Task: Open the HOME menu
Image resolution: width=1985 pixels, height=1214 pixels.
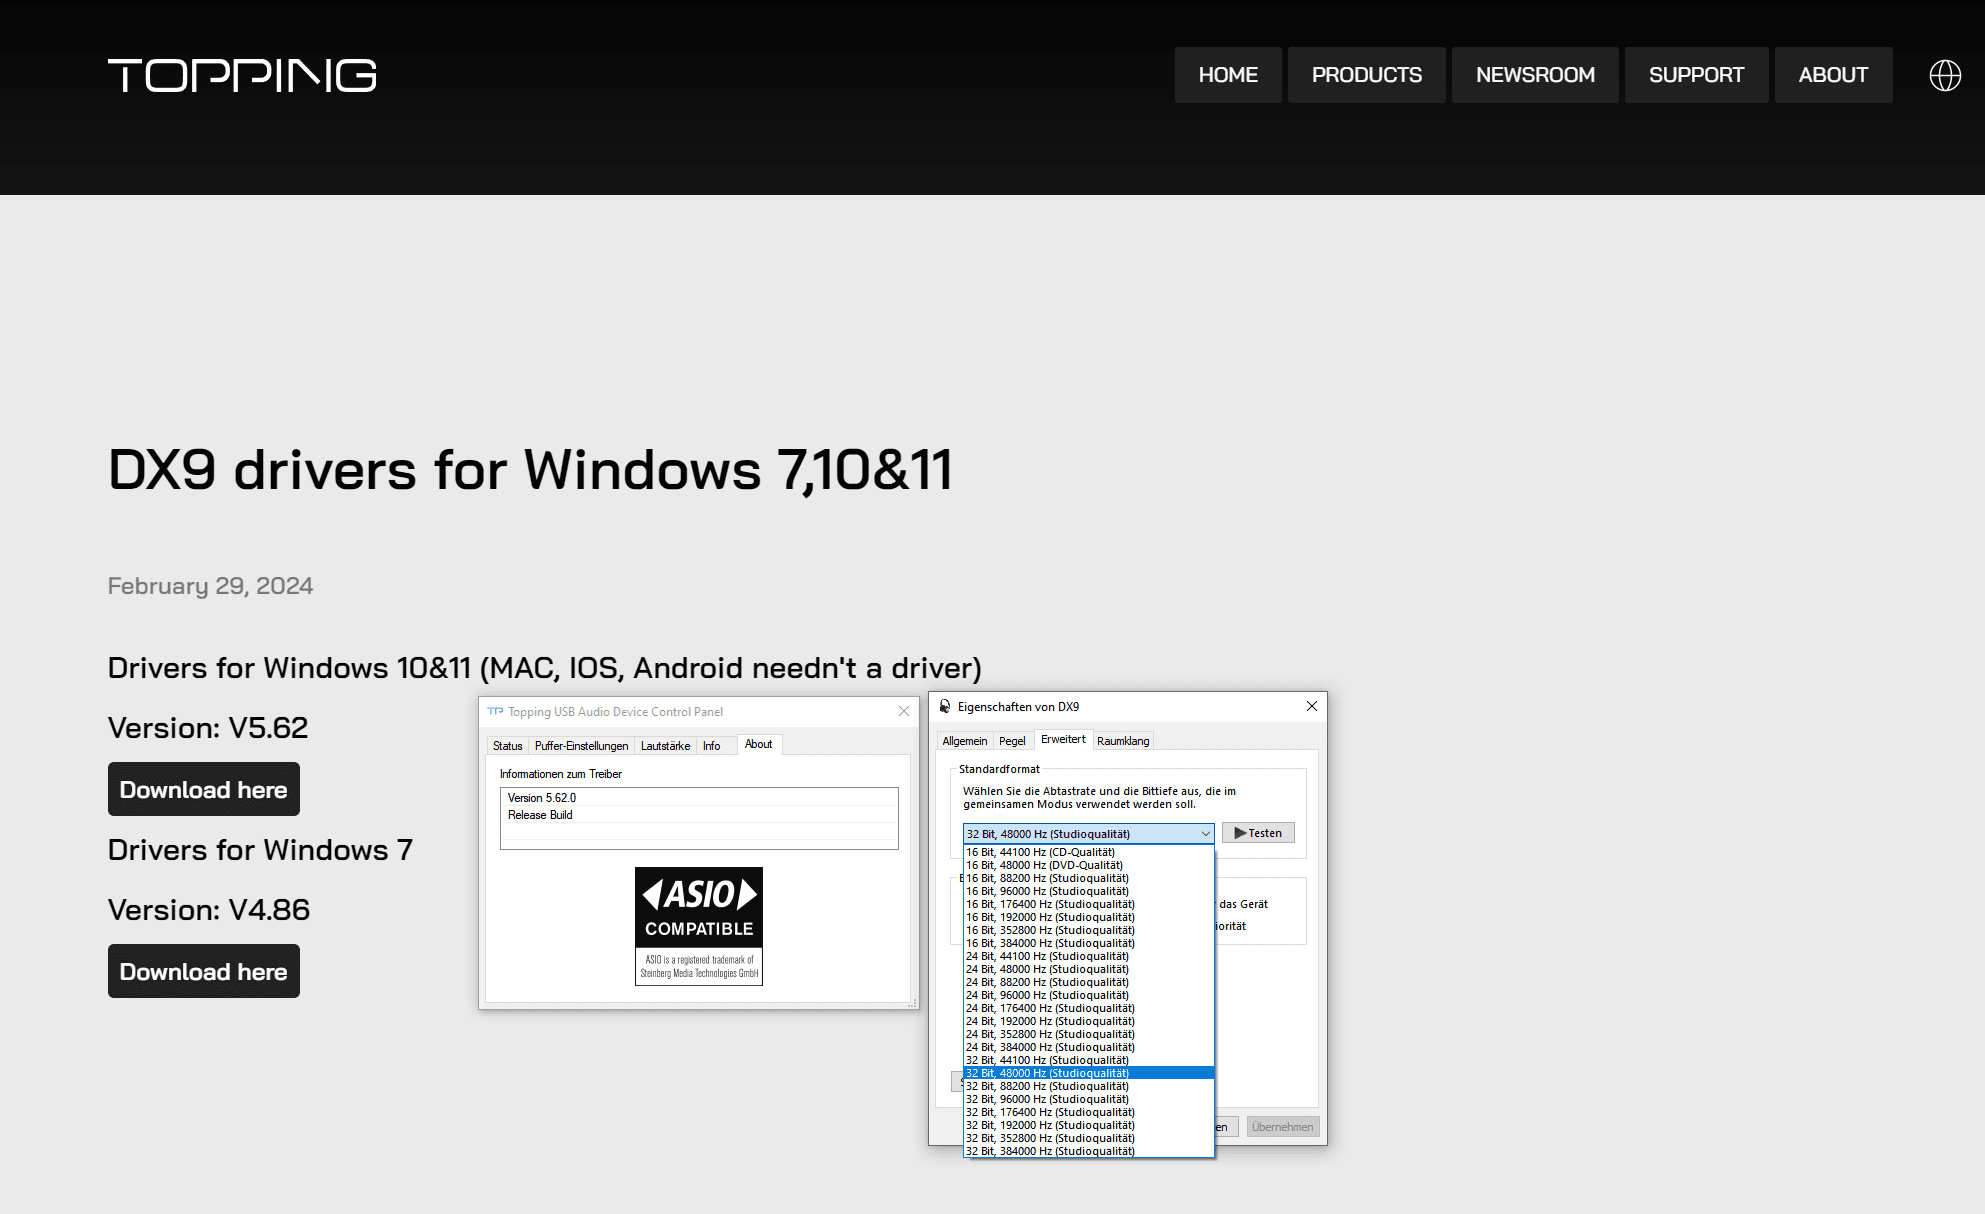Action: click(x=1228, y=75)
